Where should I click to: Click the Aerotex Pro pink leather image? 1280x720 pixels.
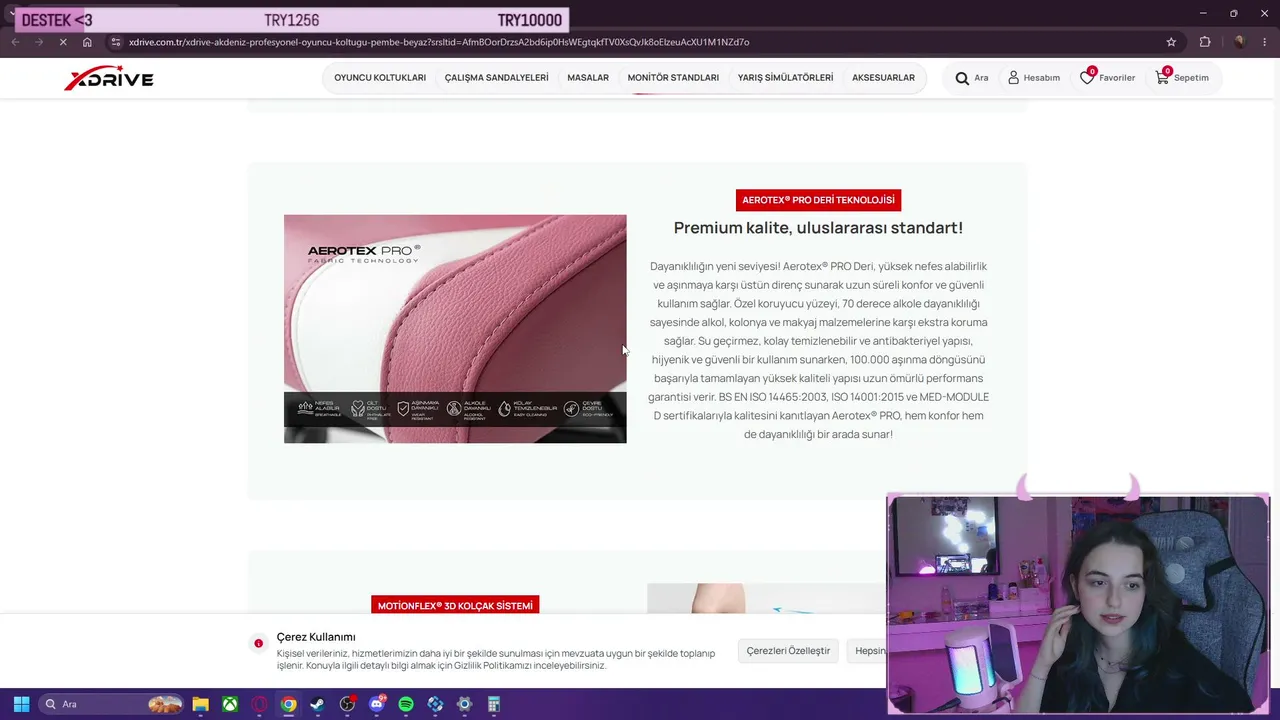(455, 329)
